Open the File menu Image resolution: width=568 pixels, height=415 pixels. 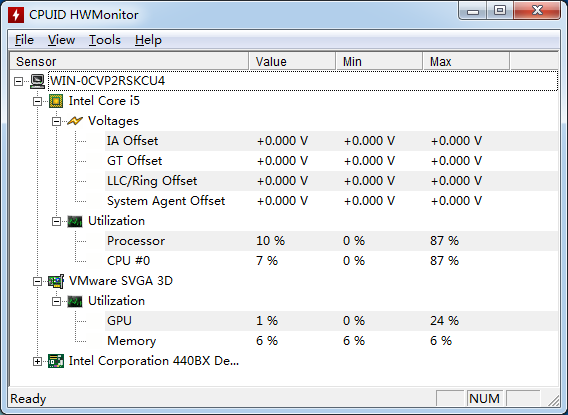pyautogui.click(x=24, y=40)
